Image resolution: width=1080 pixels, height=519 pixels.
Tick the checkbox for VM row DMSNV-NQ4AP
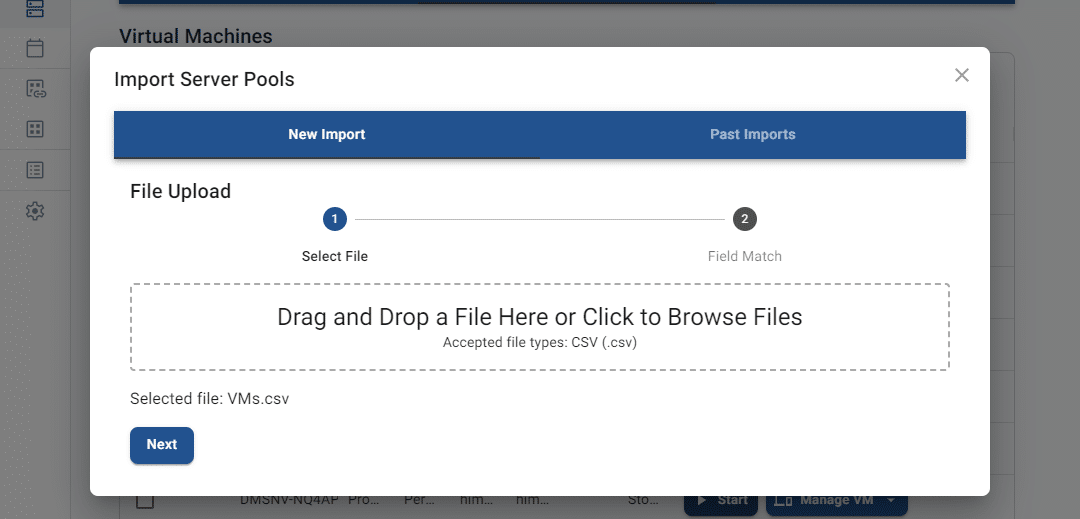coord(145,501)
